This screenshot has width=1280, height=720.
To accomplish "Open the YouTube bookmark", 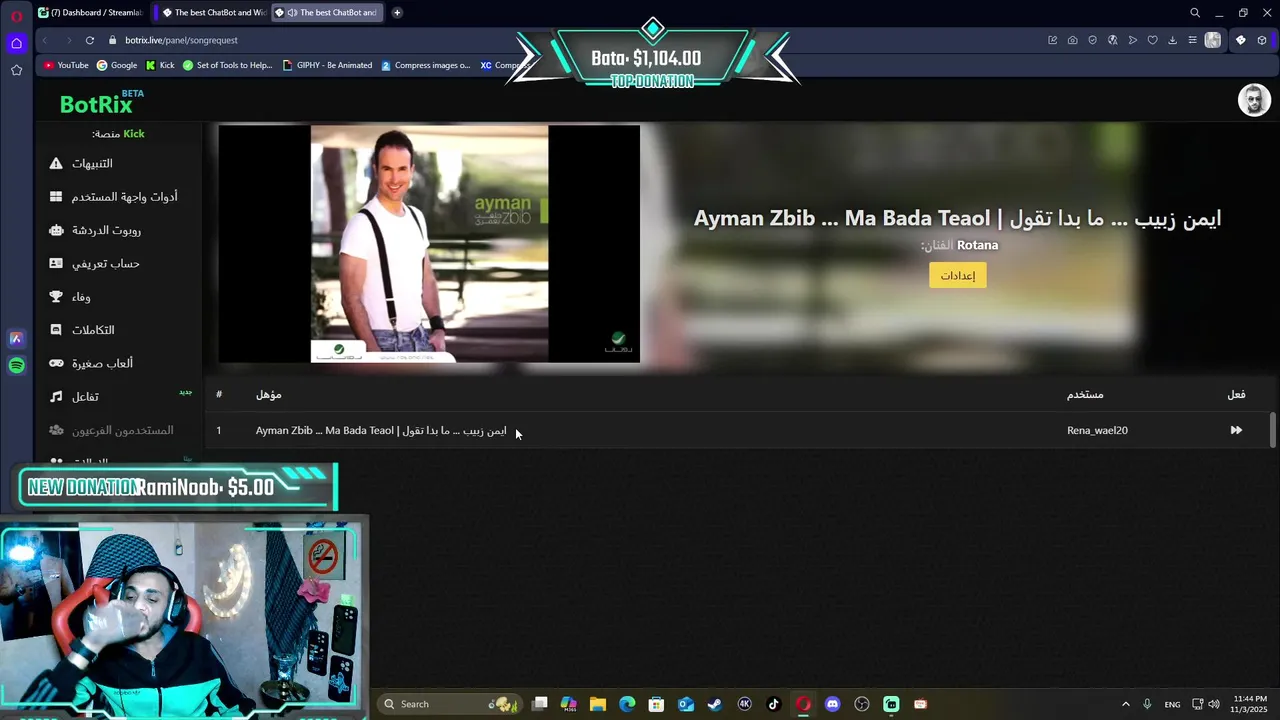I will (x=66, y=65).
